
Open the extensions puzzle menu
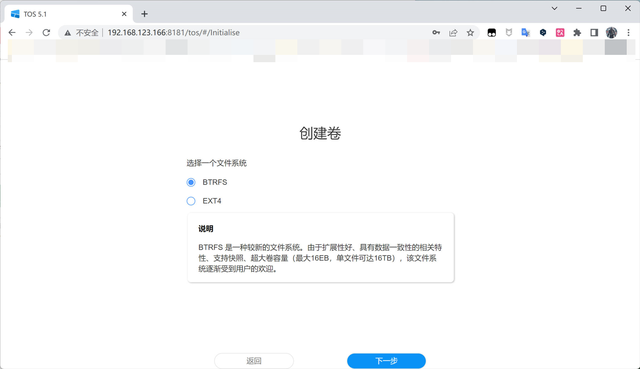click(x=577, y=33)
